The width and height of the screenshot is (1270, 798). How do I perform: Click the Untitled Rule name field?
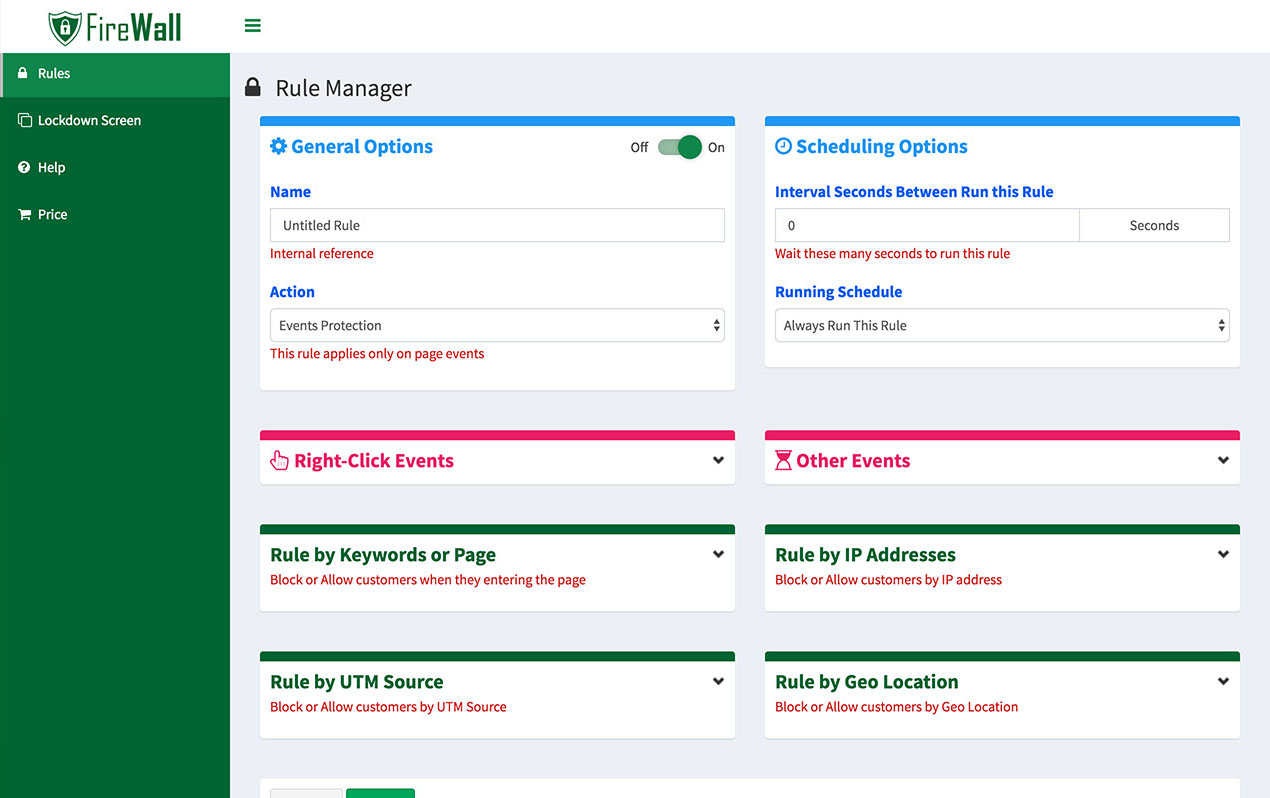coord(497,225)
